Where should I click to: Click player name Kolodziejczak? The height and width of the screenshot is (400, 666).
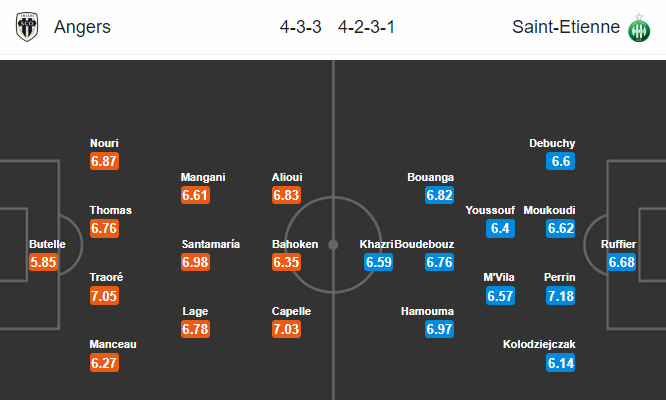(539, 344)
